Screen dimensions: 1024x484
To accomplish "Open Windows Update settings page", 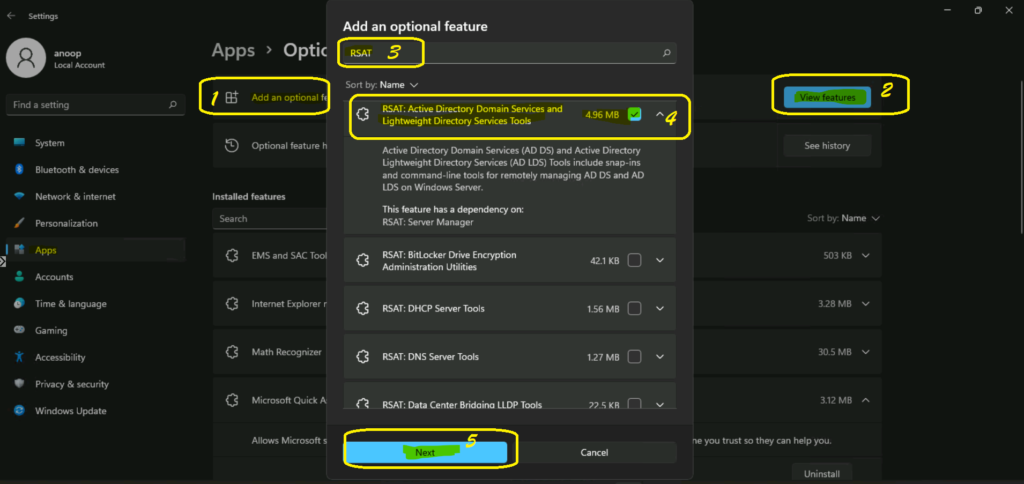I will 95,410.
